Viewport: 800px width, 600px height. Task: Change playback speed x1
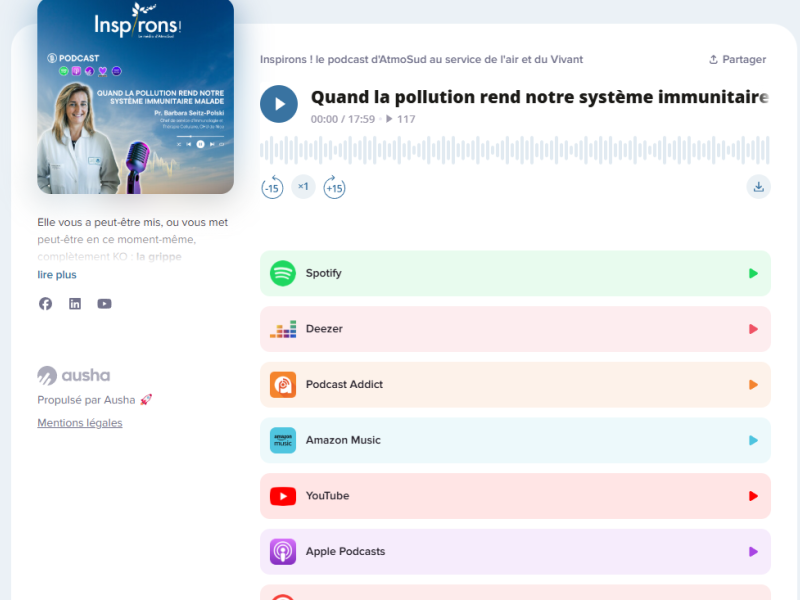[x=303, y=187]
